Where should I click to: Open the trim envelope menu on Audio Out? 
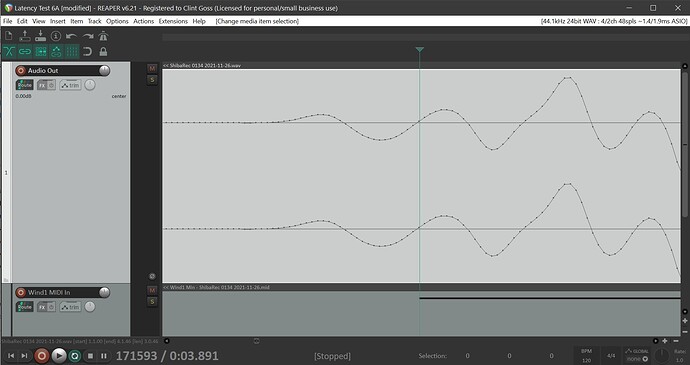pyautogui.click(x=70, y=85)
